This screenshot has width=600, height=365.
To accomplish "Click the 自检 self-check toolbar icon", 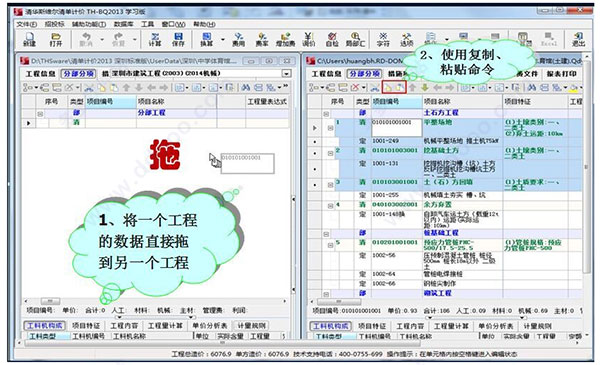I will [332, 39].
